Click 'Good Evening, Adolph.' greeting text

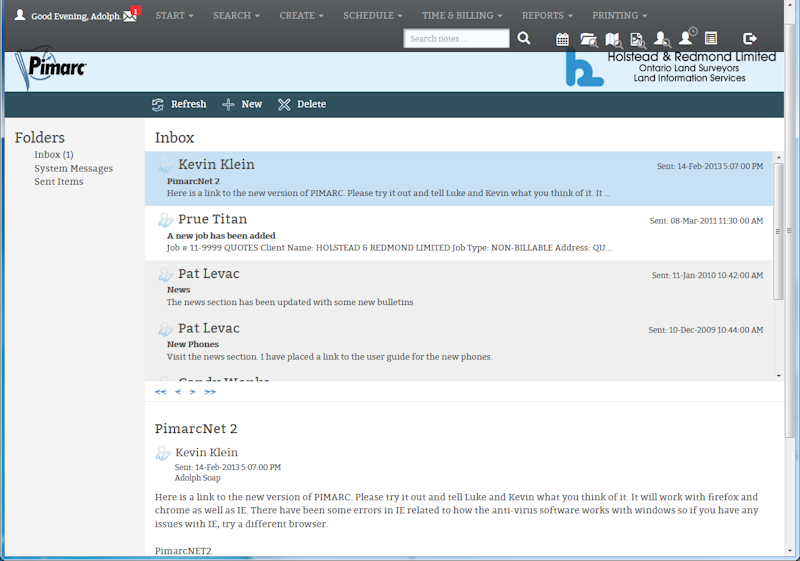[76, 16]
